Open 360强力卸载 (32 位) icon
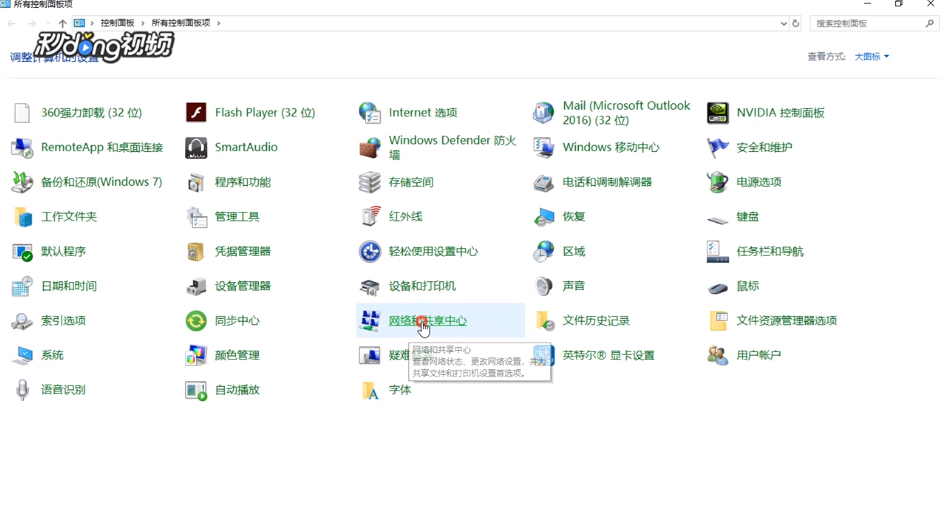The height and width of the screenshot is (521, 943). [22, 113]
